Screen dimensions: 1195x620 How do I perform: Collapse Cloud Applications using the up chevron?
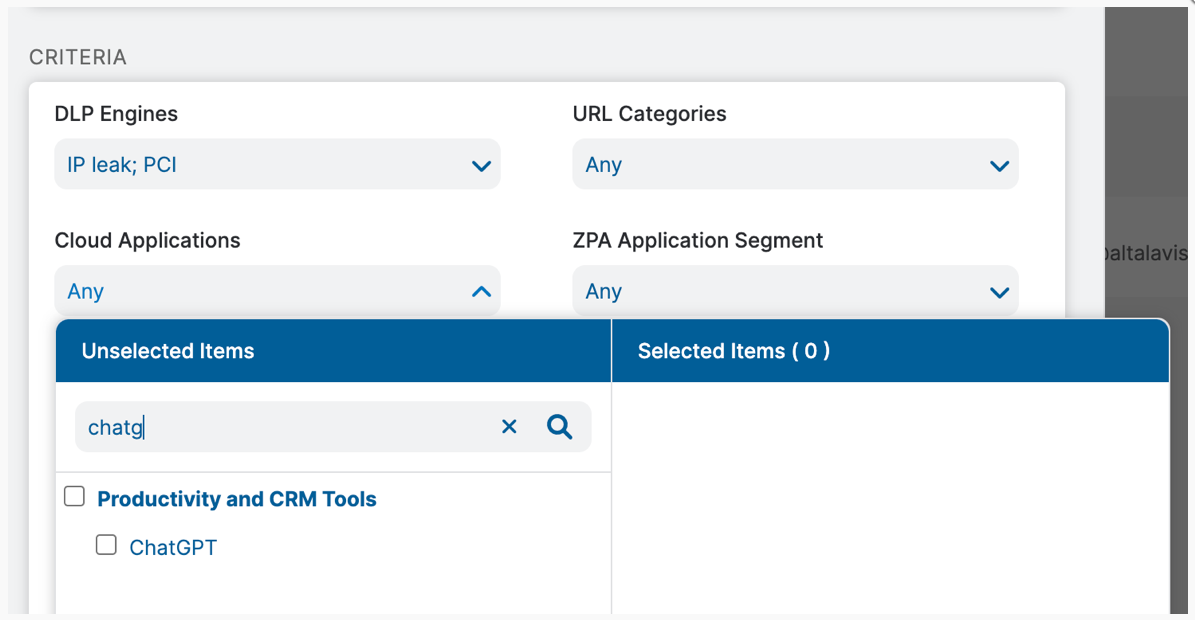point(481,292)
